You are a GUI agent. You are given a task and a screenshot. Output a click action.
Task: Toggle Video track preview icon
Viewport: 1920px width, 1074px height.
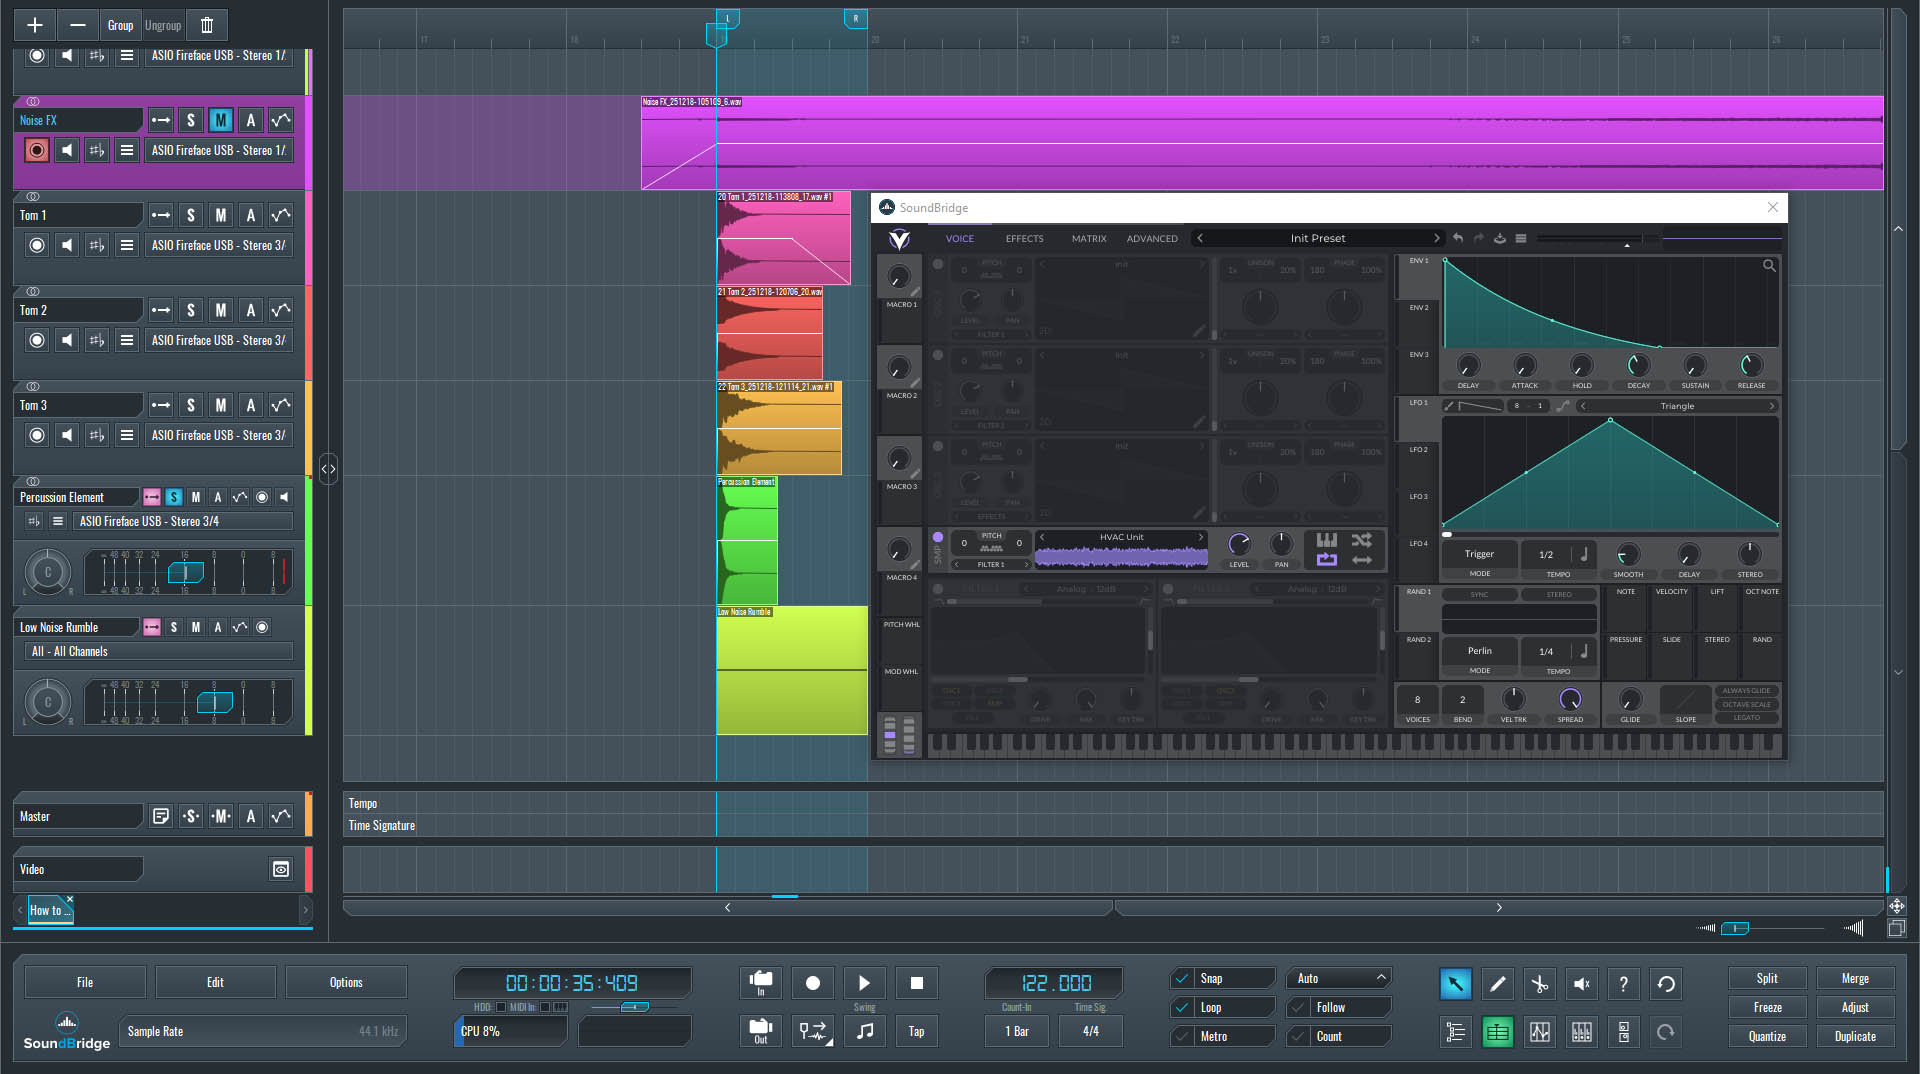[281, 869]
